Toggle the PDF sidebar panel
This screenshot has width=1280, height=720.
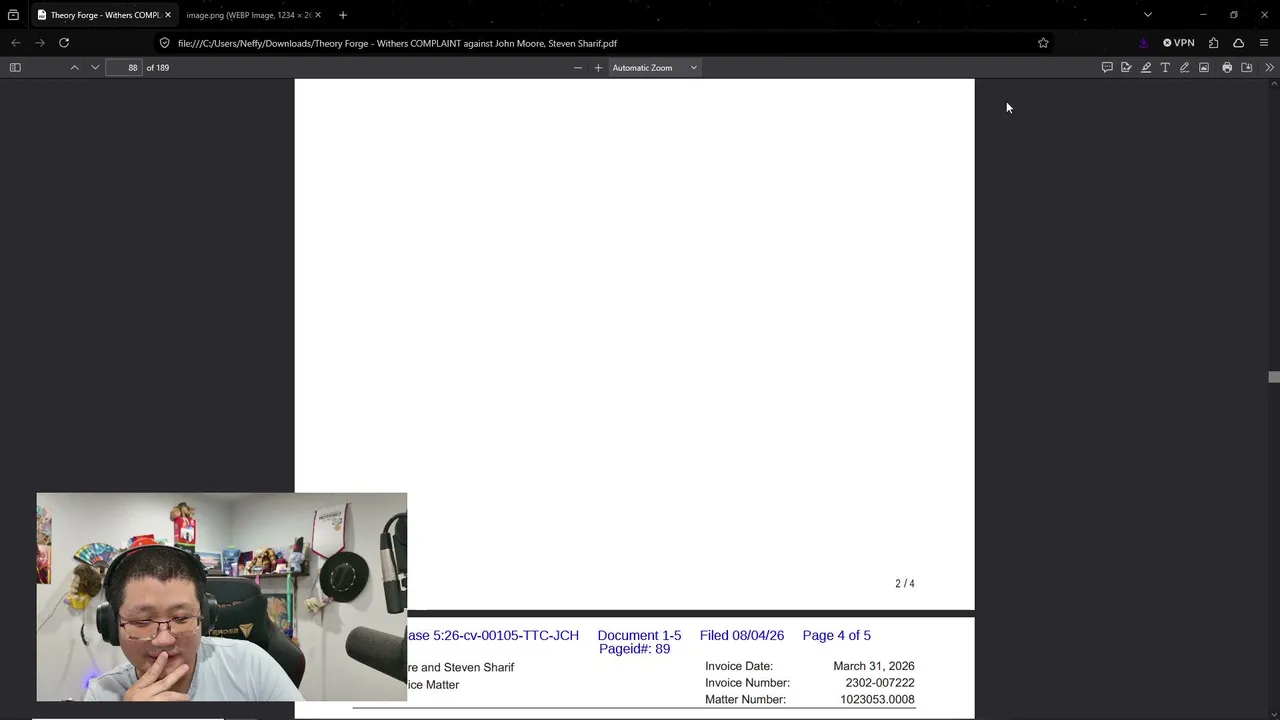tap(15, 67)
